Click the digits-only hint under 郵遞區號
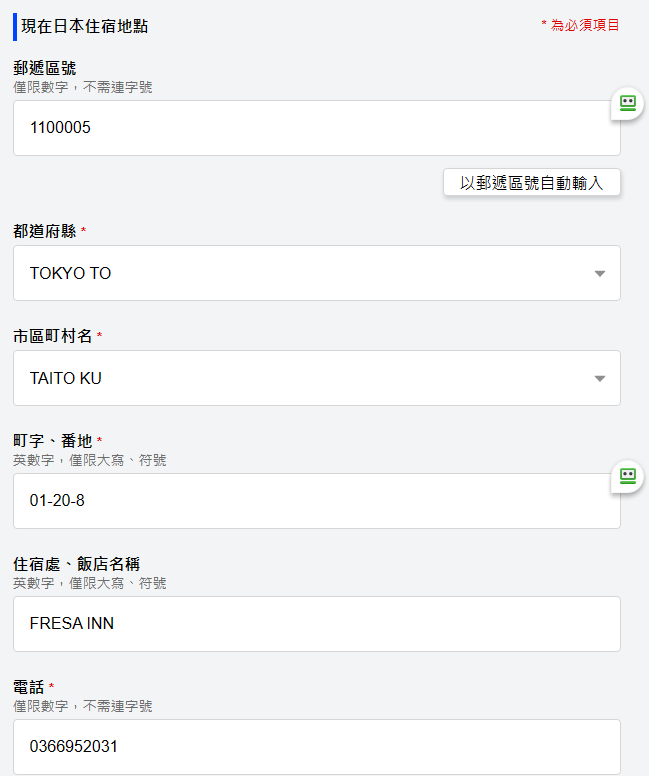Image resolution: width=649 pixels, height=776 pixels. [82, 87]
